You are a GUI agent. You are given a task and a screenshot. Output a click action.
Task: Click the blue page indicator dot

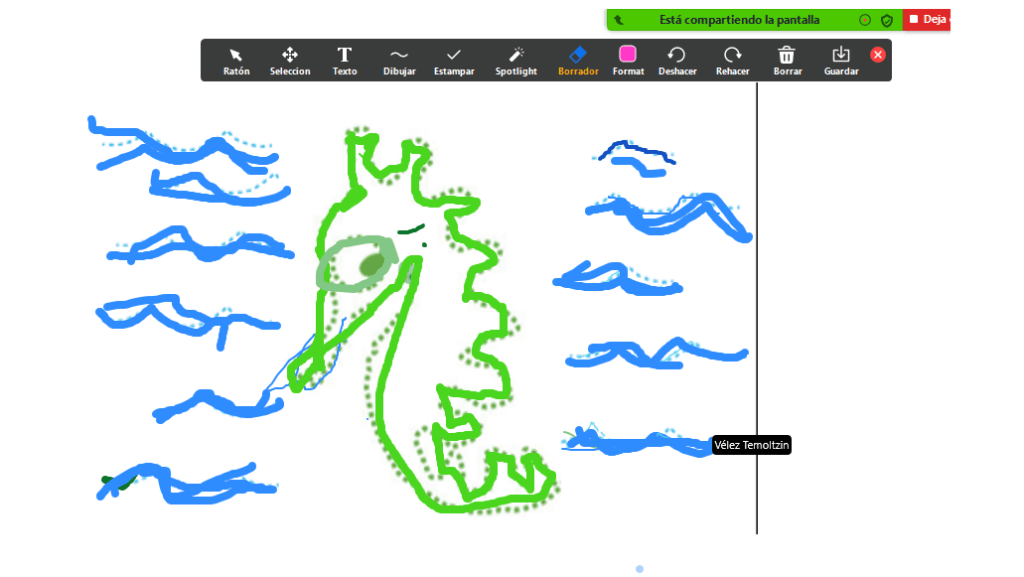click(x=639, y=569)
